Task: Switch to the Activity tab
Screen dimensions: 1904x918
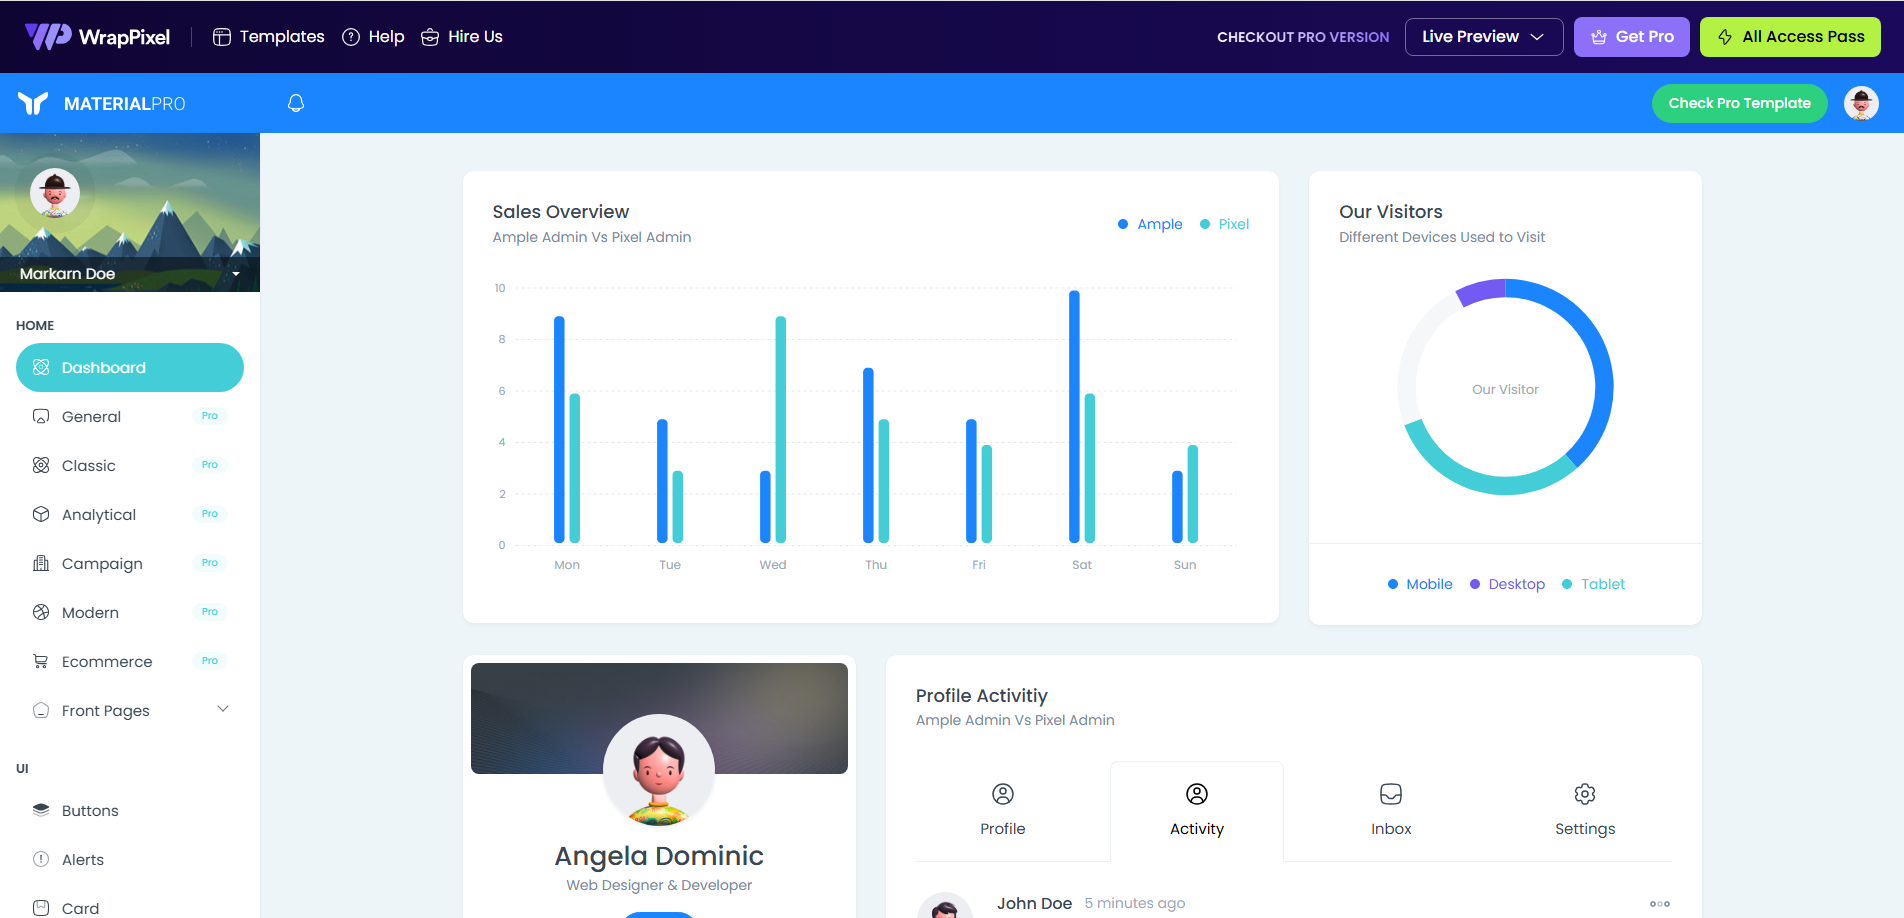Action: (1197, 811)
